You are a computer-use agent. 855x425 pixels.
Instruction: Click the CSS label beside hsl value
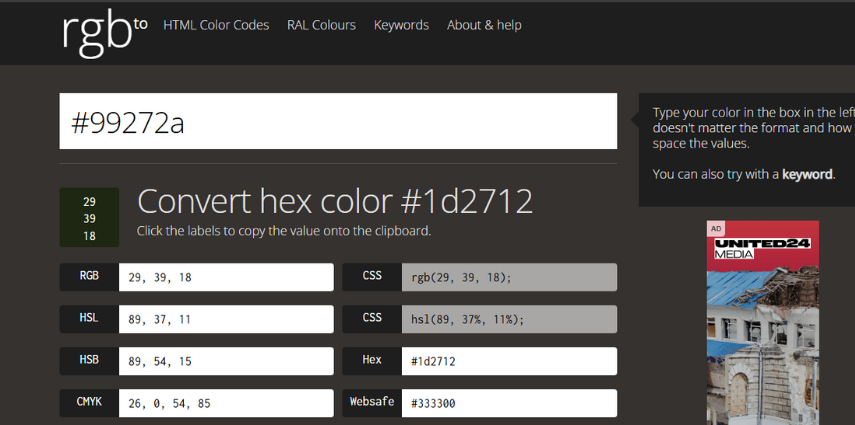tap(372, 320)
